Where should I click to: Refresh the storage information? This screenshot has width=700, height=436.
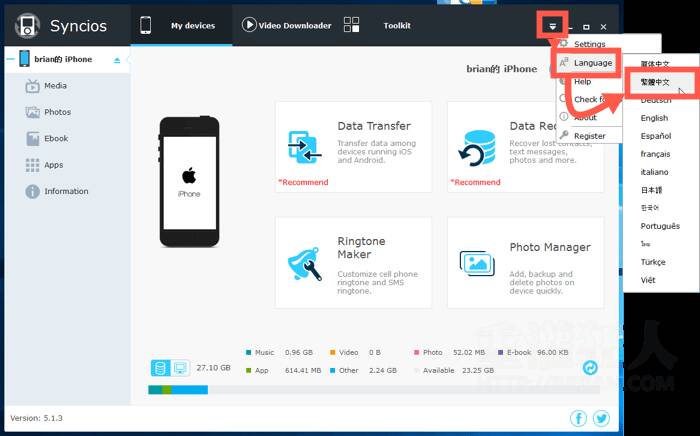tap(590, 368)
